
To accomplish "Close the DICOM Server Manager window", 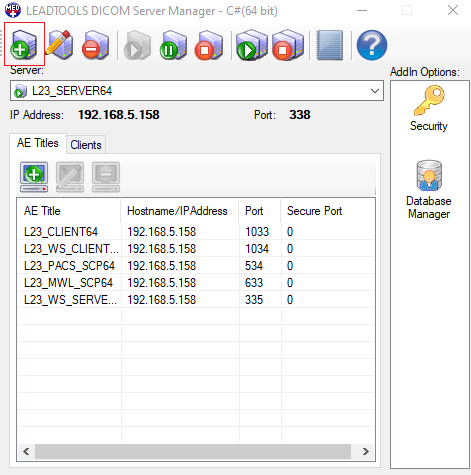I will [x=453, y=11].
